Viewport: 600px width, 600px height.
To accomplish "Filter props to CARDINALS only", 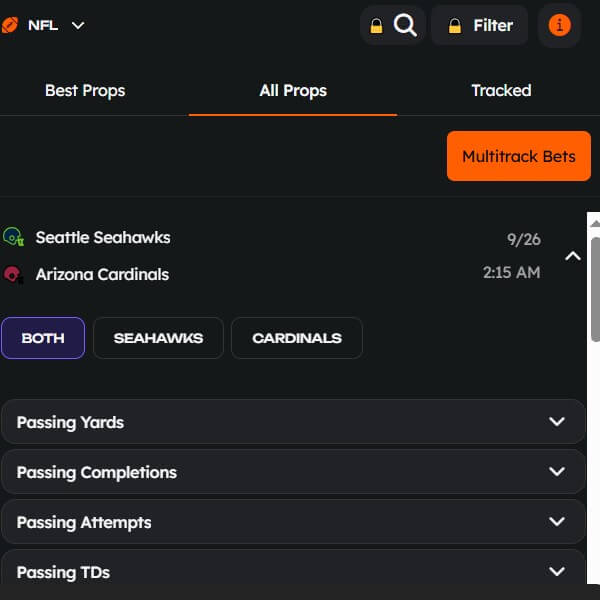I will 297,338.
